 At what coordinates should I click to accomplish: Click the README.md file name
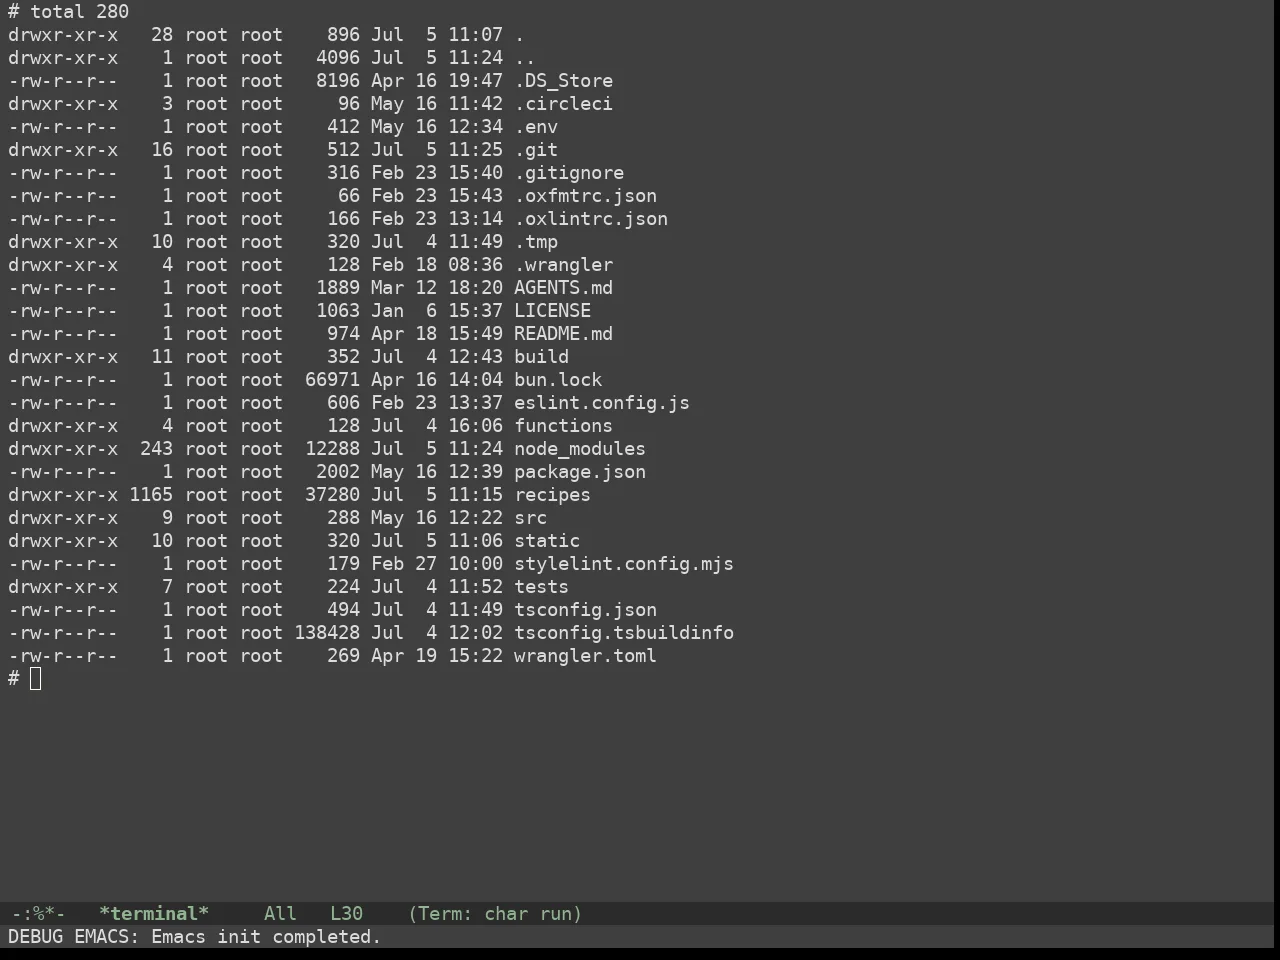pyautogui.click(x=563, y=334)
